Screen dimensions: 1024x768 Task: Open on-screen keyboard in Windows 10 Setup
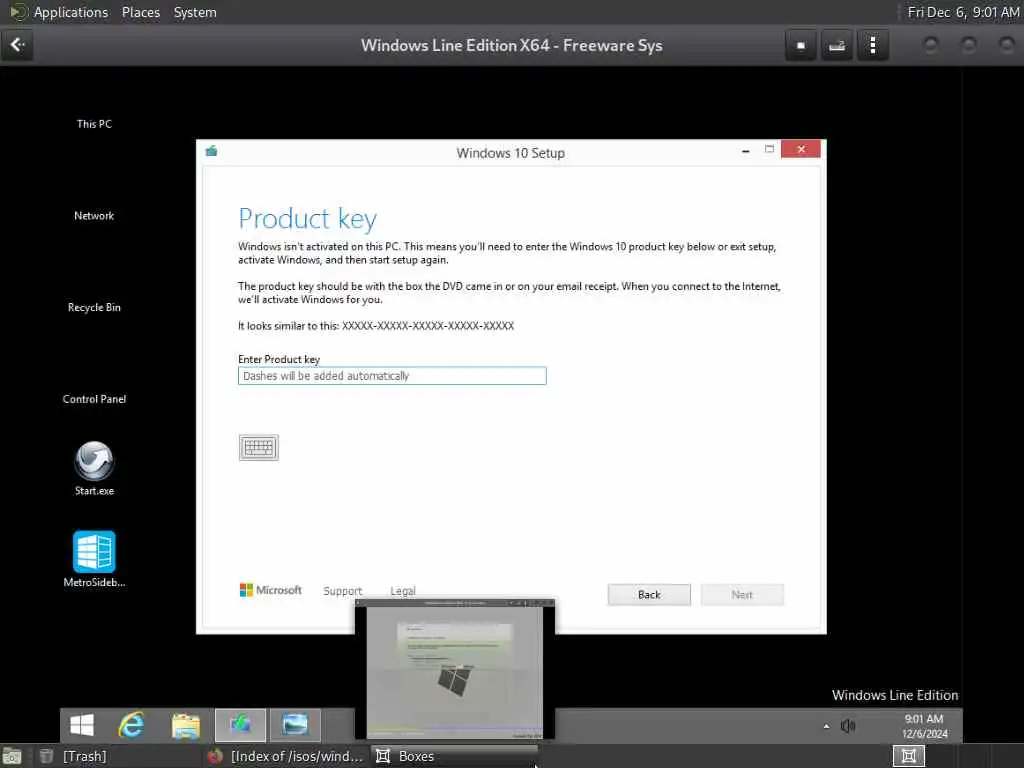pos(259,447)
